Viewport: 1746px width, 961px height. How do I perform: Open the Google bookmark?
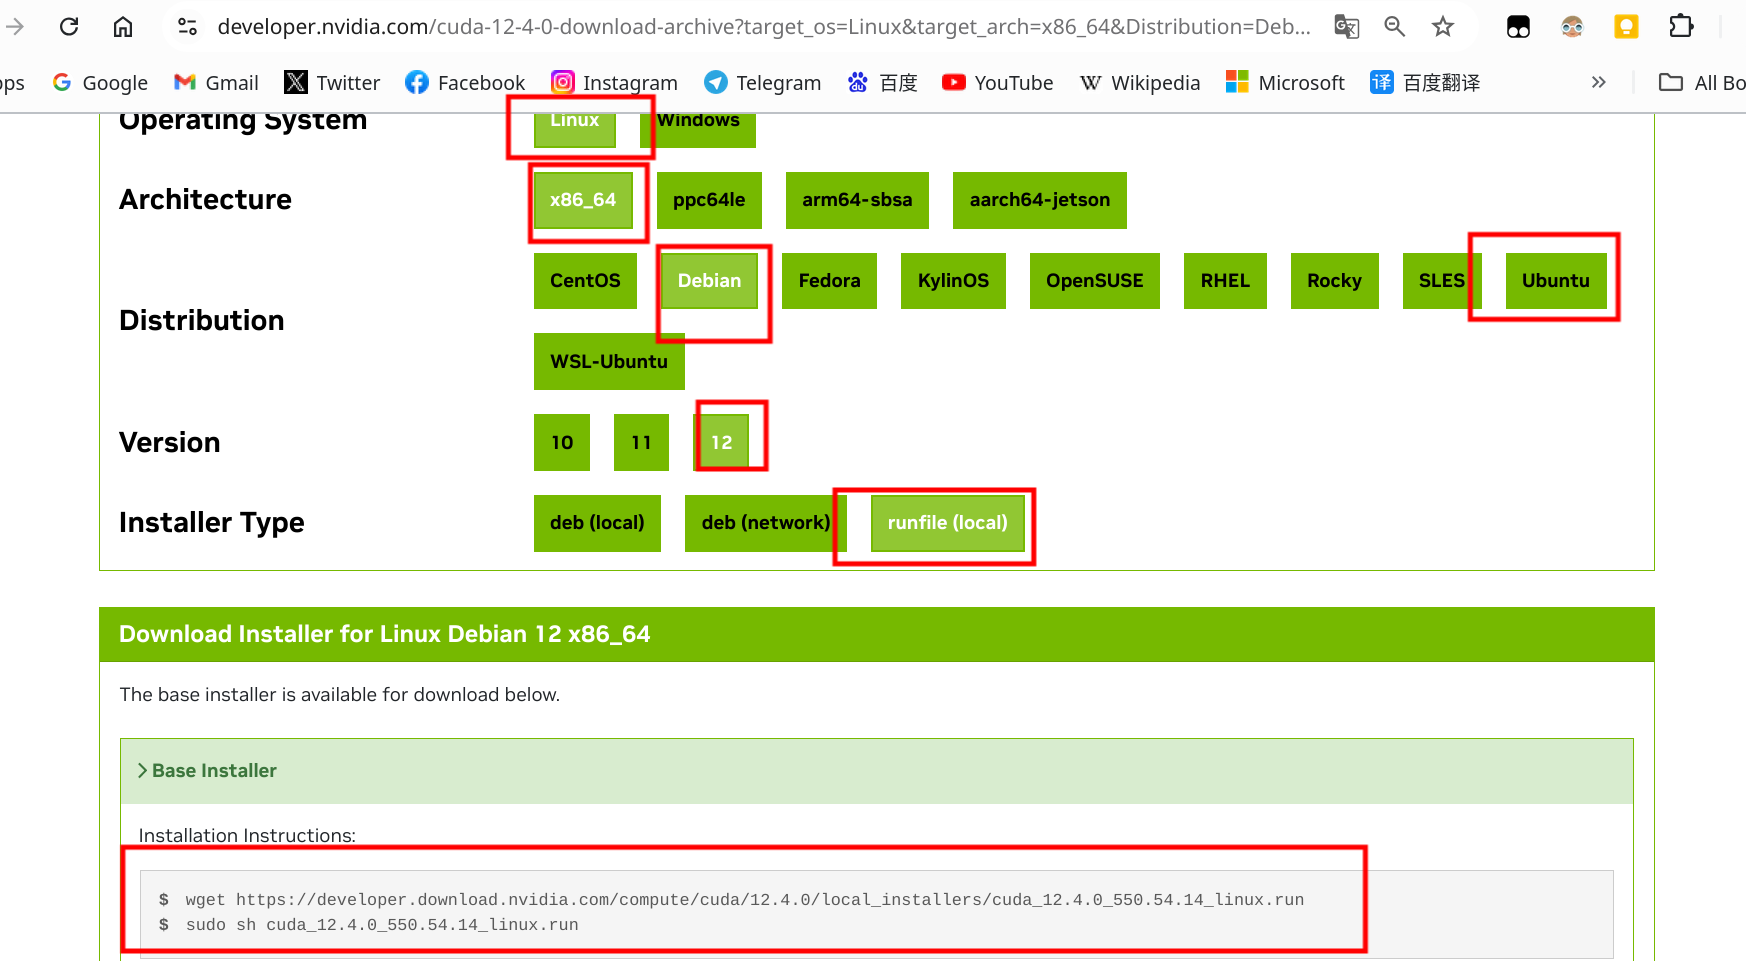click(100, 83)
